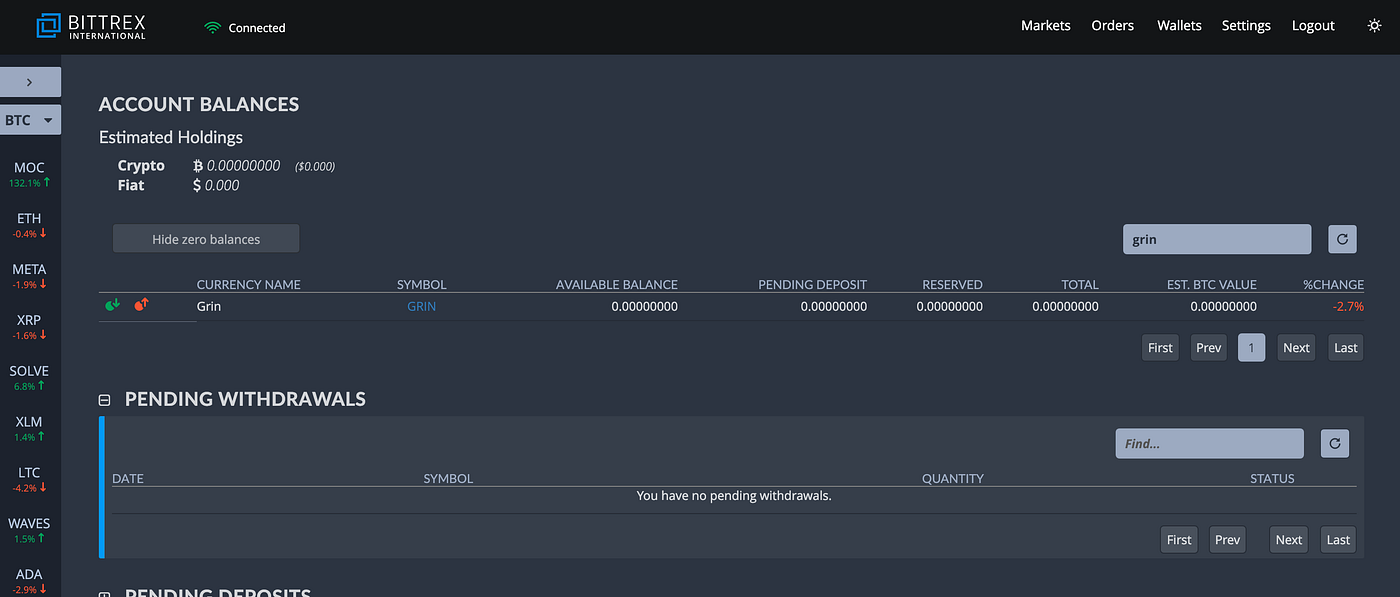Open the BTC market dropdown
1400x597 pixels.
point(30,120)
